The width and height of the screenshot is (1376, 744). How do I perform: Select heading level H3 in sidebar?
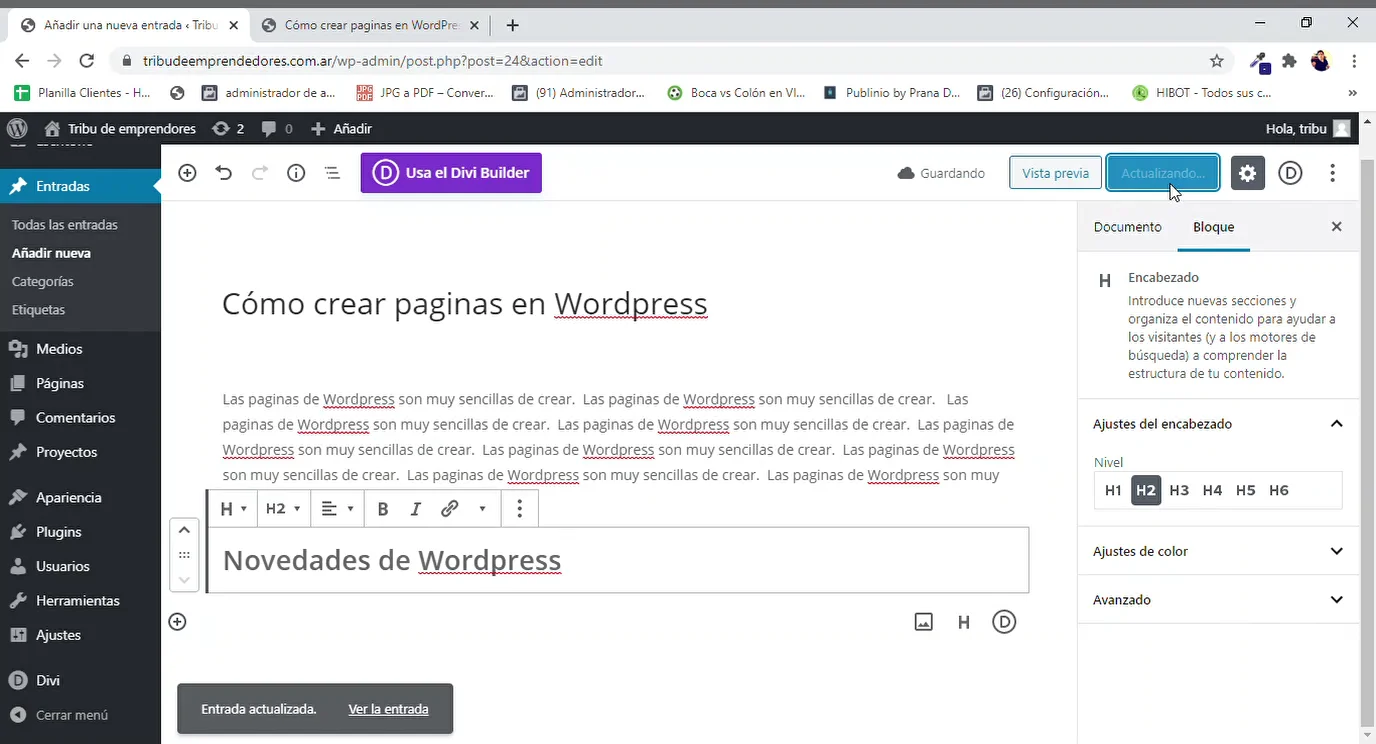click(1179, 490)
